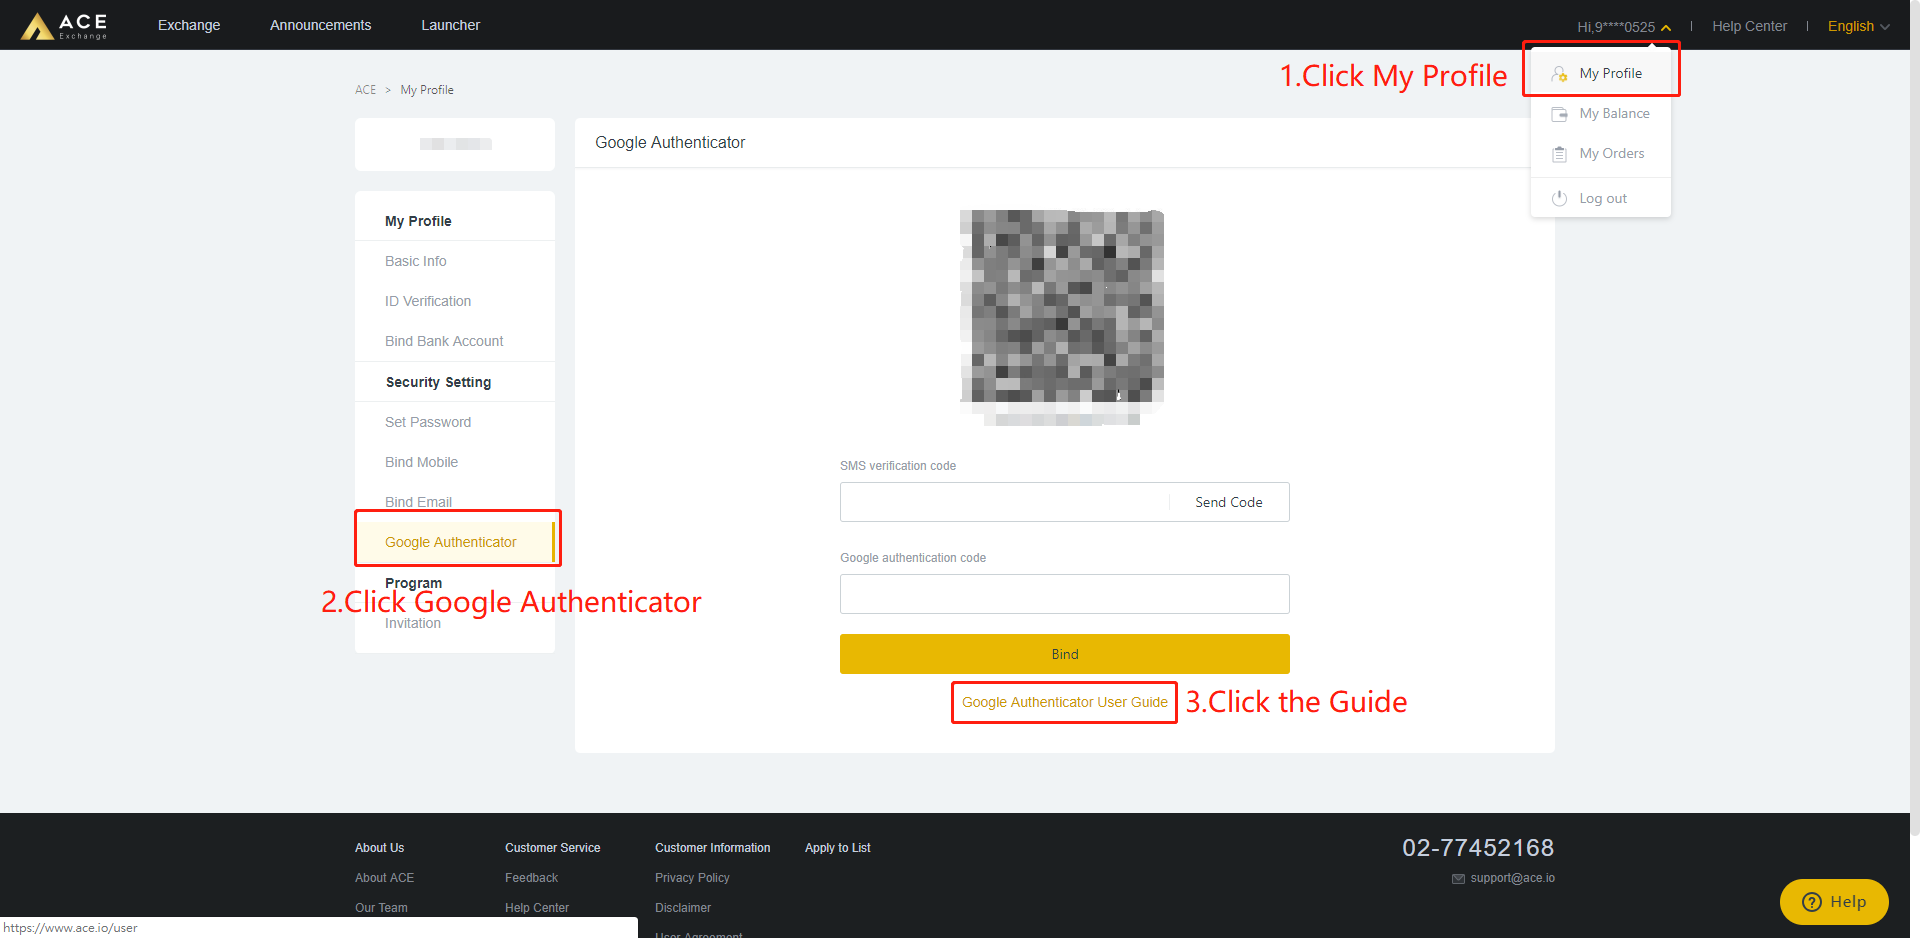1920x938 pixels.
Task: Click the Send Code button
Action: pos(1229,502)
